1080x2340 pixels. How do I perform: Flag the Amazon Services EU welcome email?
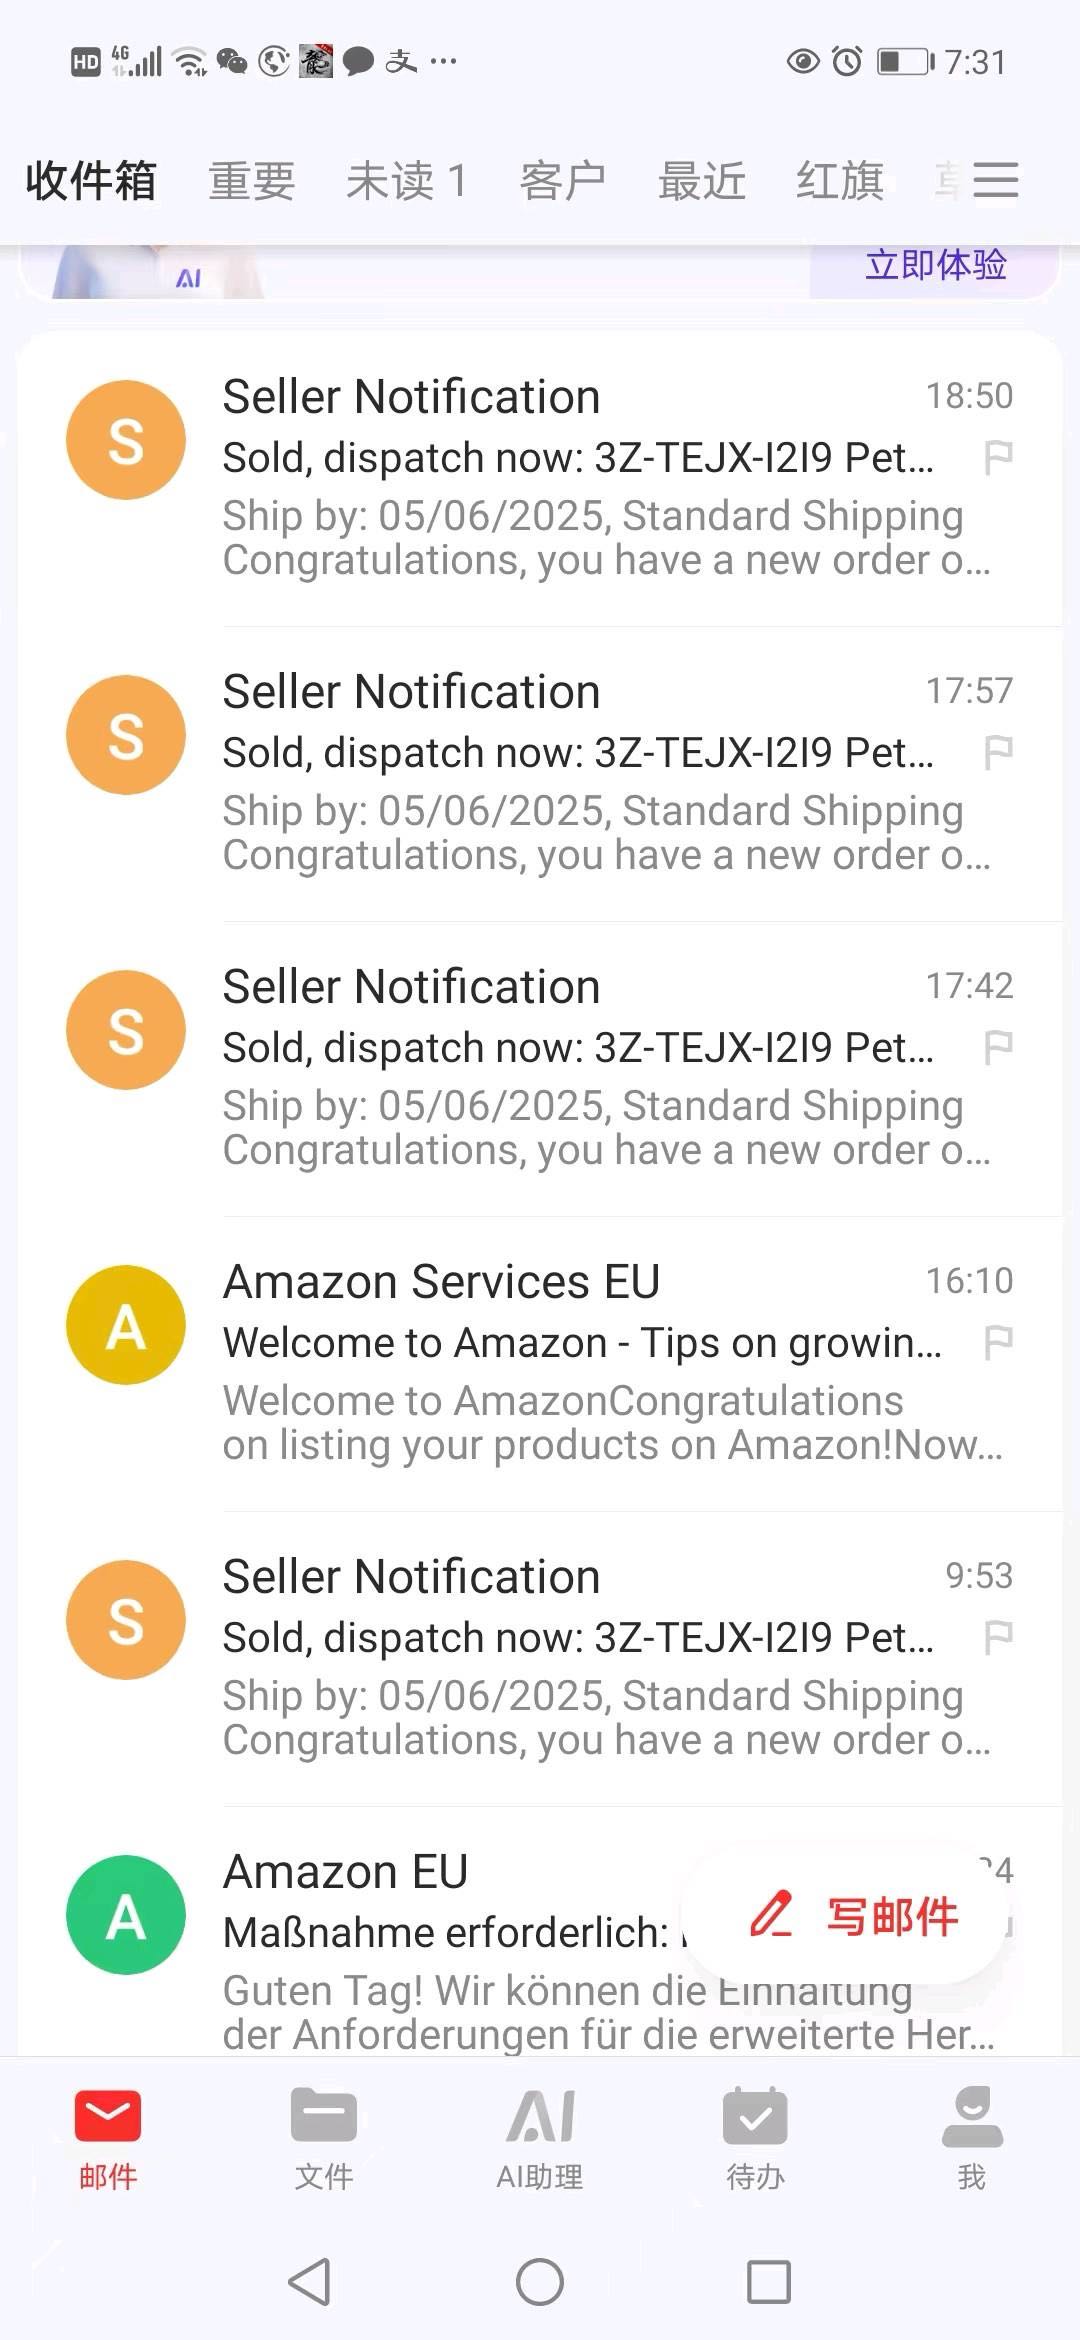click(x=999, y=1342)
